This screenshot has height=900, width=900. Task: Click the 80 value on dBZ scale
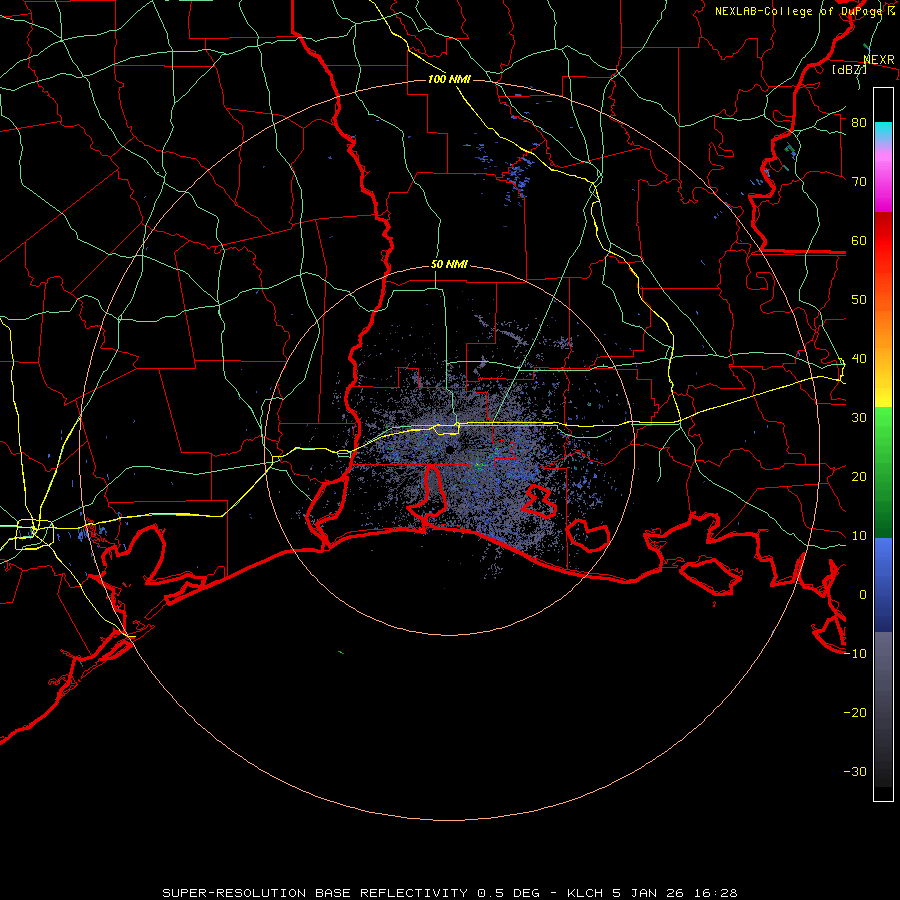[x=859, y=122]
